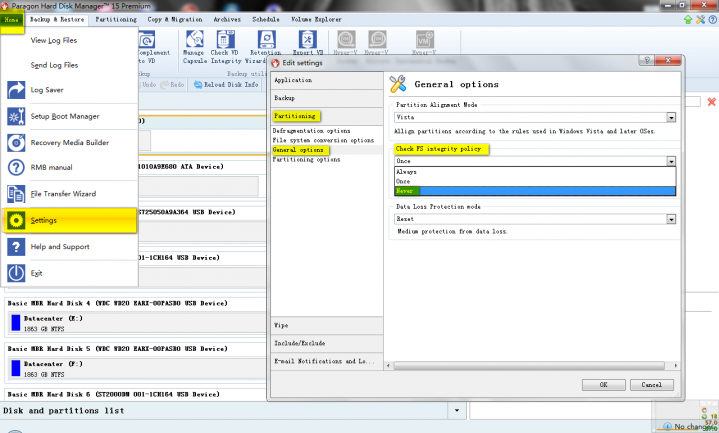719x433 pixels.
Task: Select the Datacenter (F:) partition
Action: click(135, 368)
